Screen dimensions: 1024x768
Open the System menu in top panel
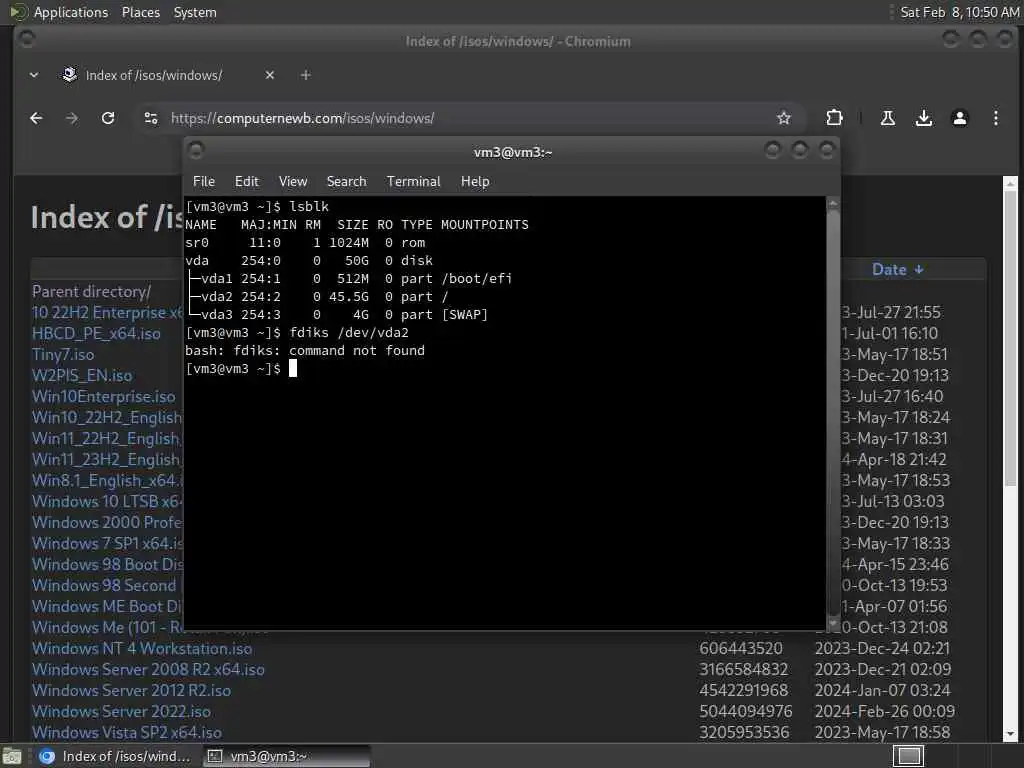point(195,12)
